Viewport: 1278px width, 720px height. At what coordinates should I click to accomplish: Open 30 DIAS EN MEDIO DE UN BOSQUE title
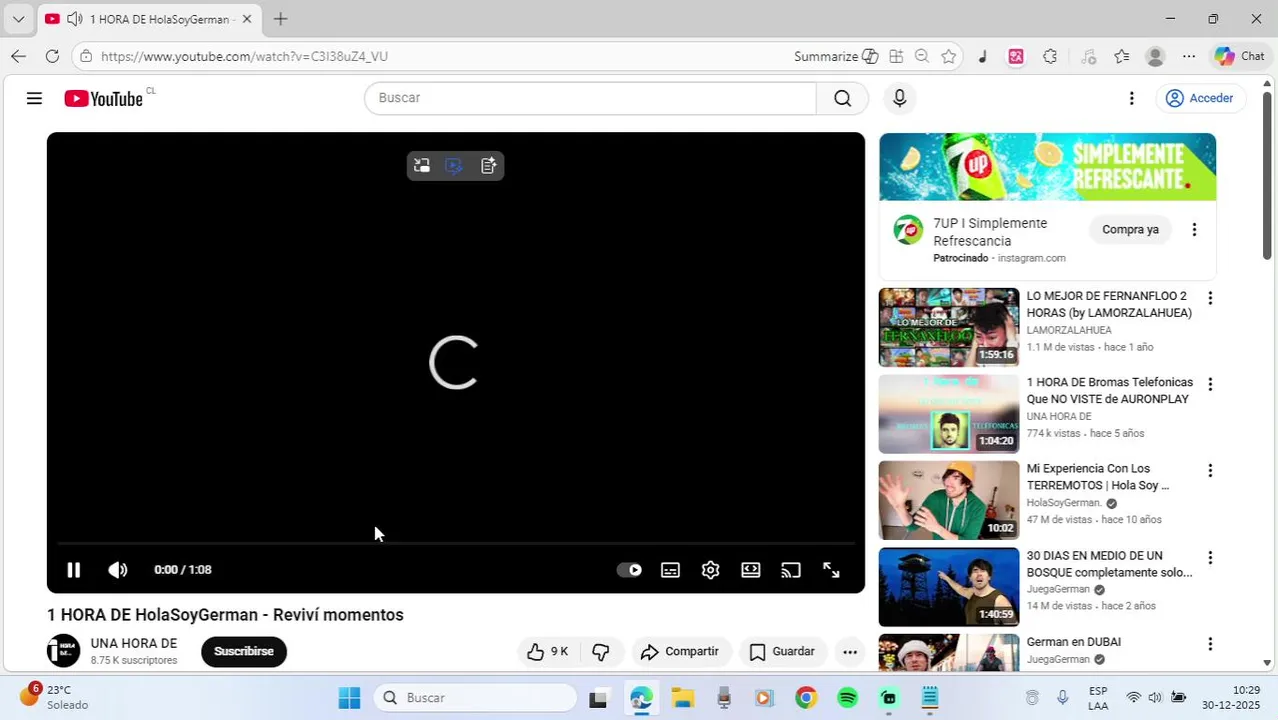click(x=1109, y=563)
